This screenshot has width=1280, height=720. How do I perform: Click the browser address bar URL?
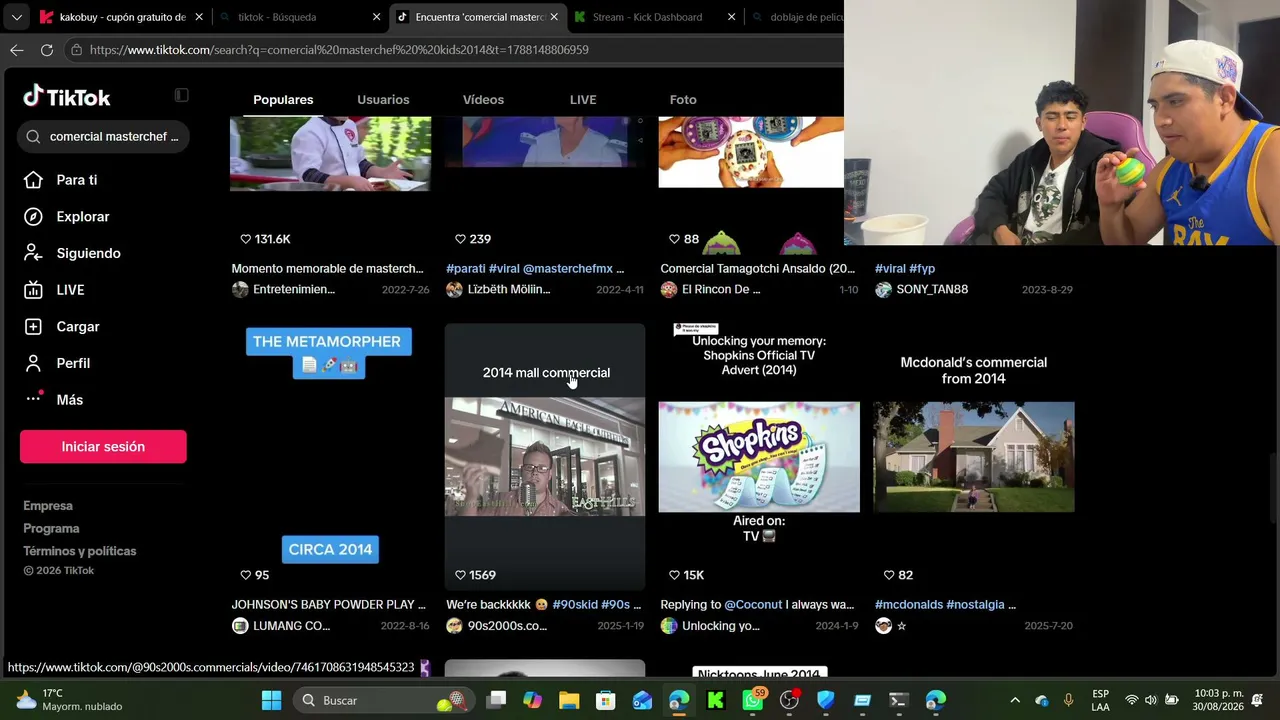[339, 50]
